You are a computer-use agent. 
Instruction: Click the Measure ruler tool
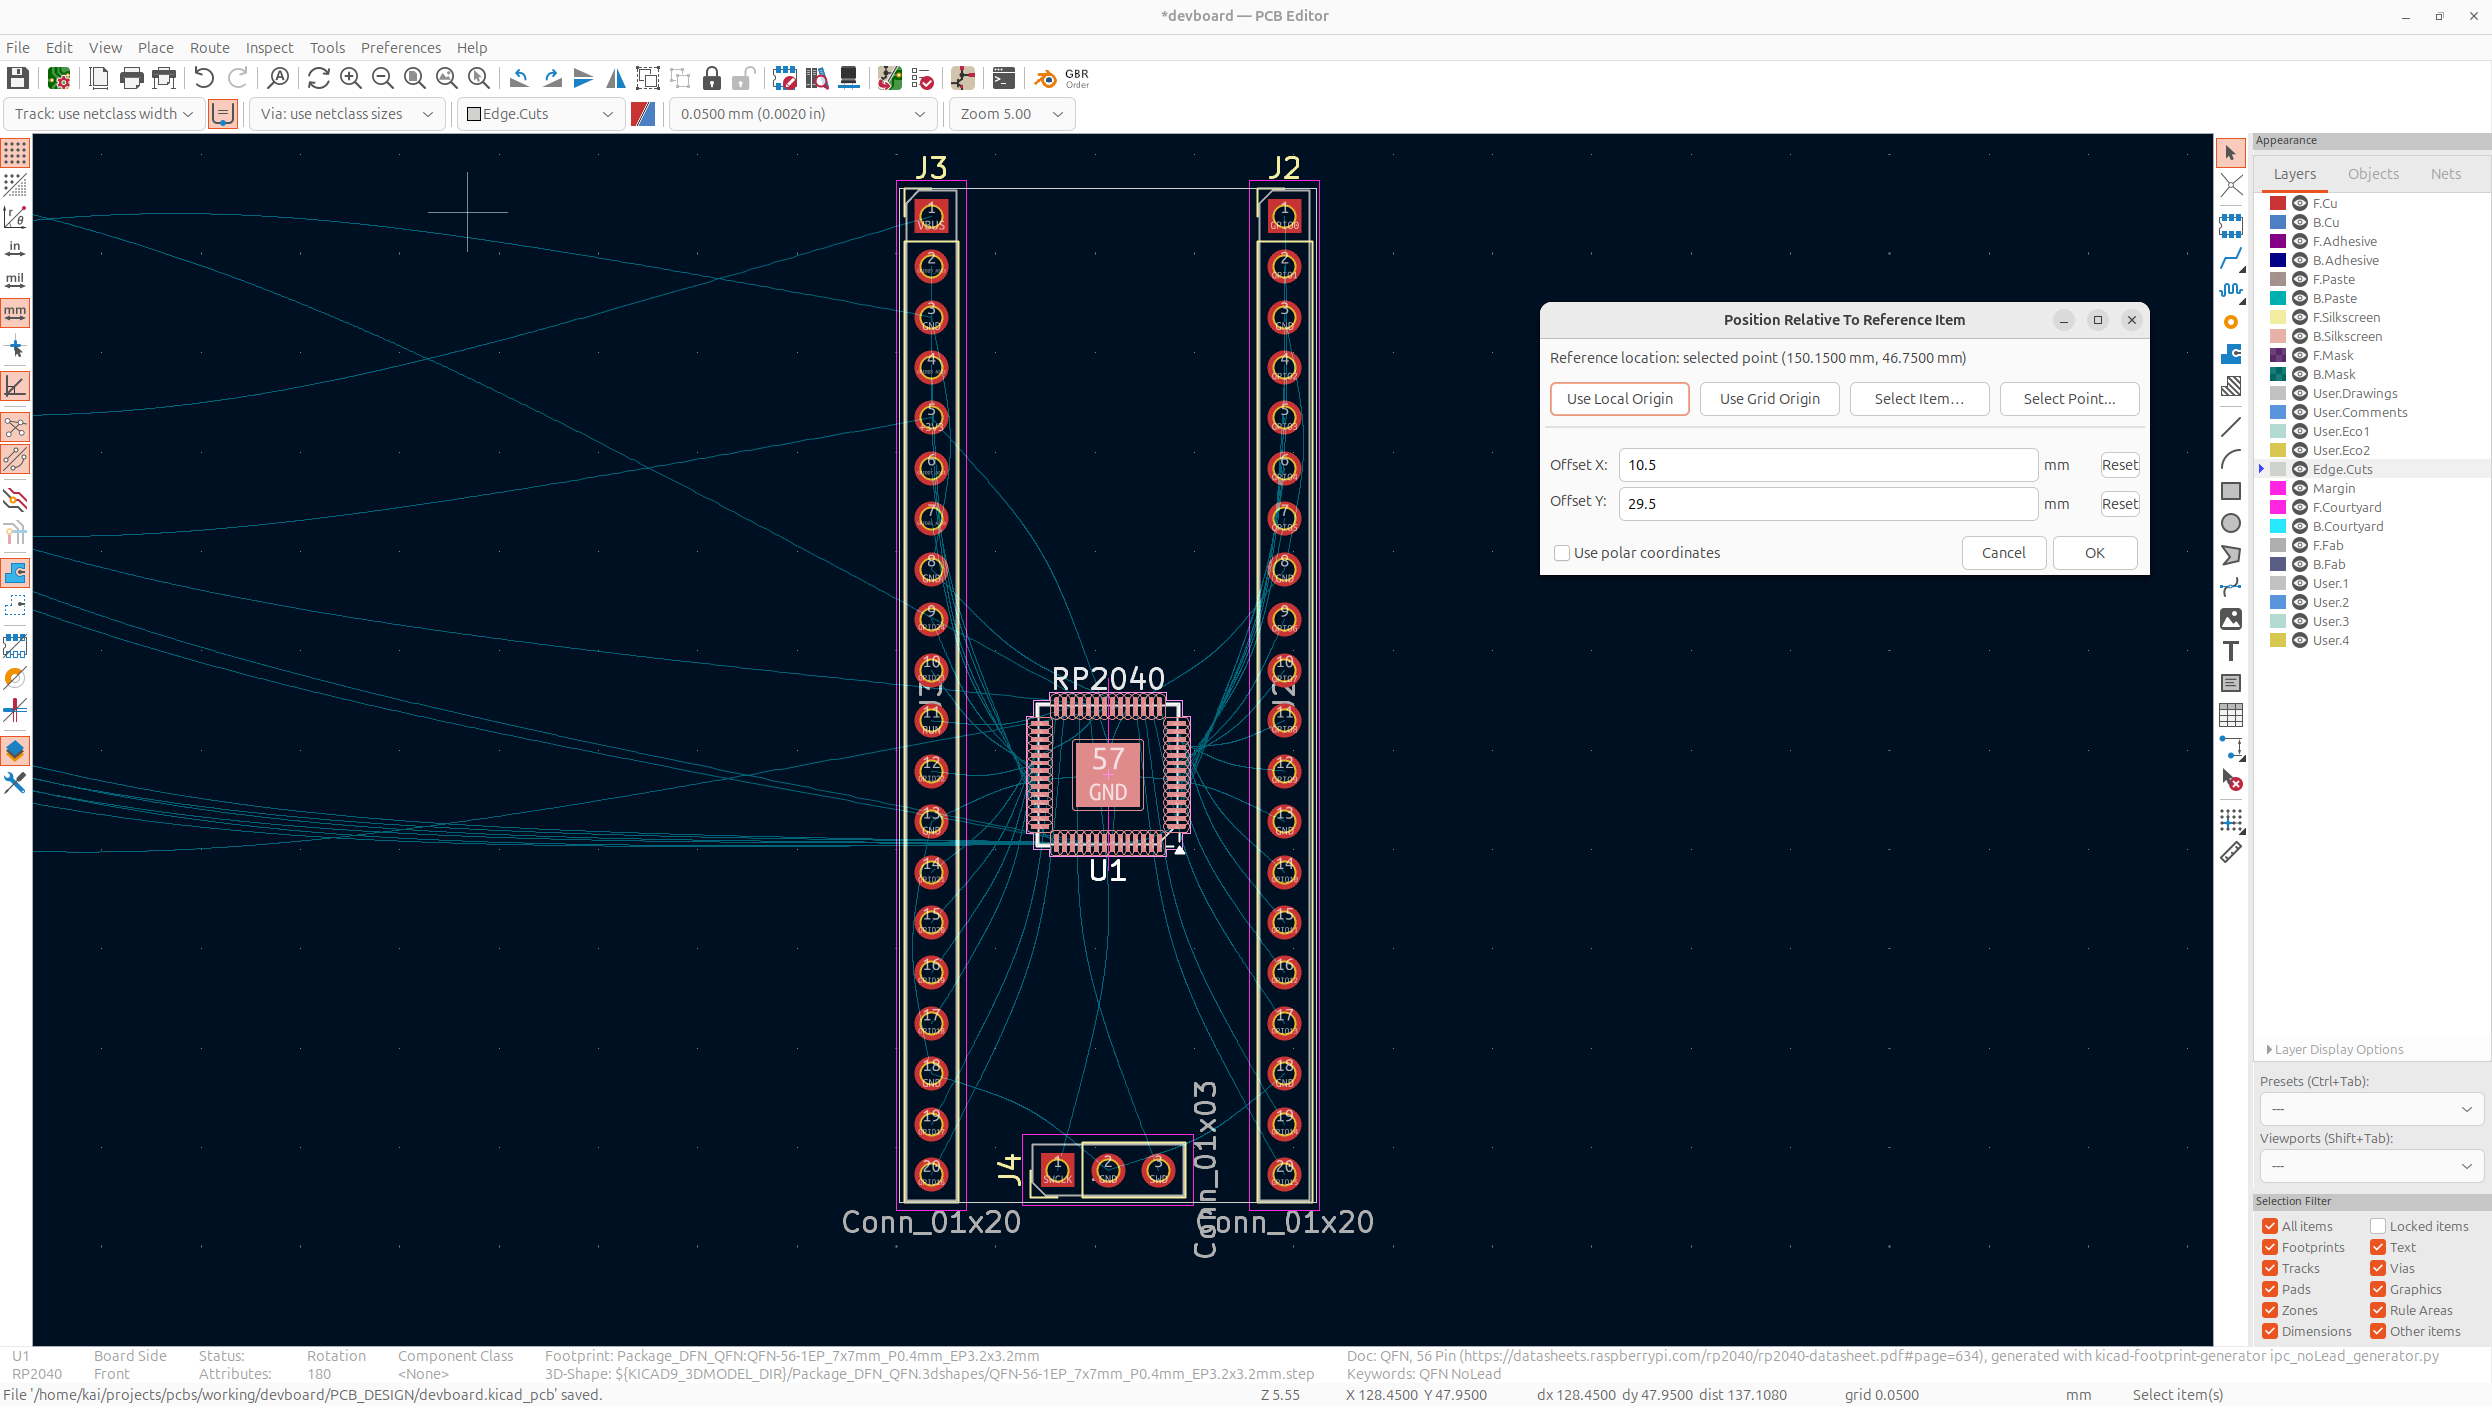pos(2230,853)
